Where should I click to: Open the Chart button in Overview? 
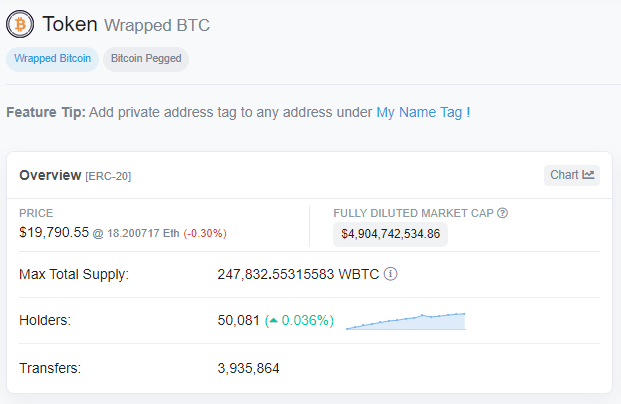(x=572, y=175)
